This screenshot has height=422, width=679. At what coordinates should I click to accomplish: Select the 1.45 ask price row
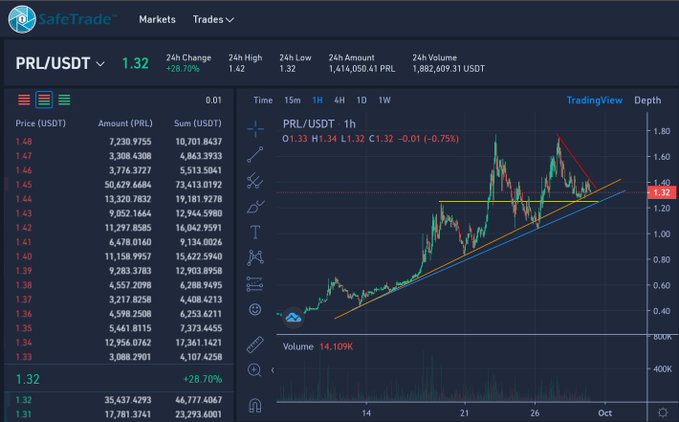click(x=119, y=184)
